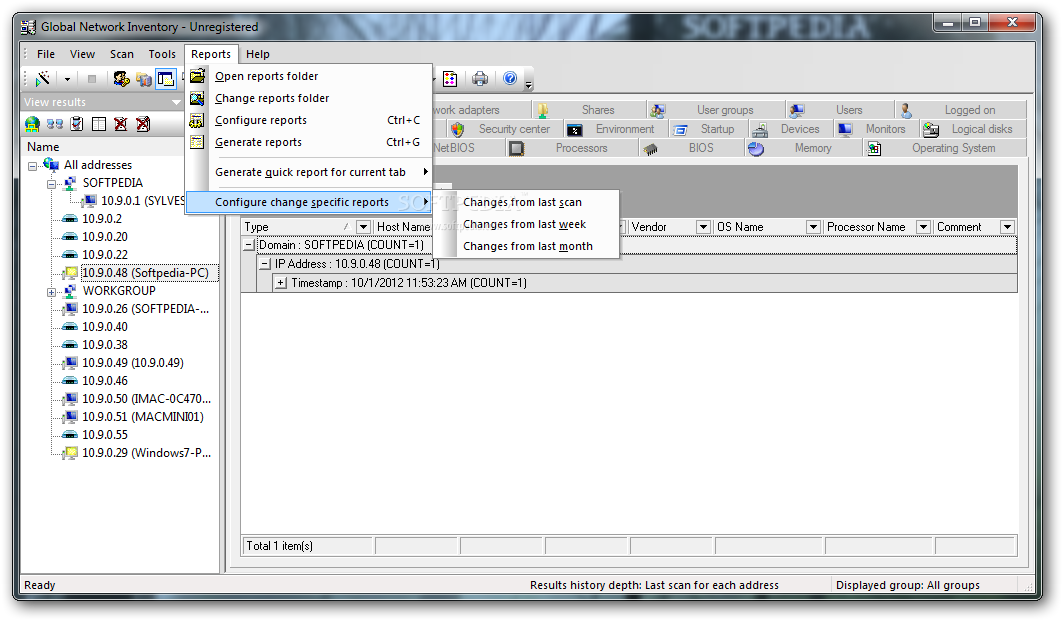The height and width of the screenshot is (621, 1063).
Task: Click the Generate reports menu icon
Action: coord(197,142)
